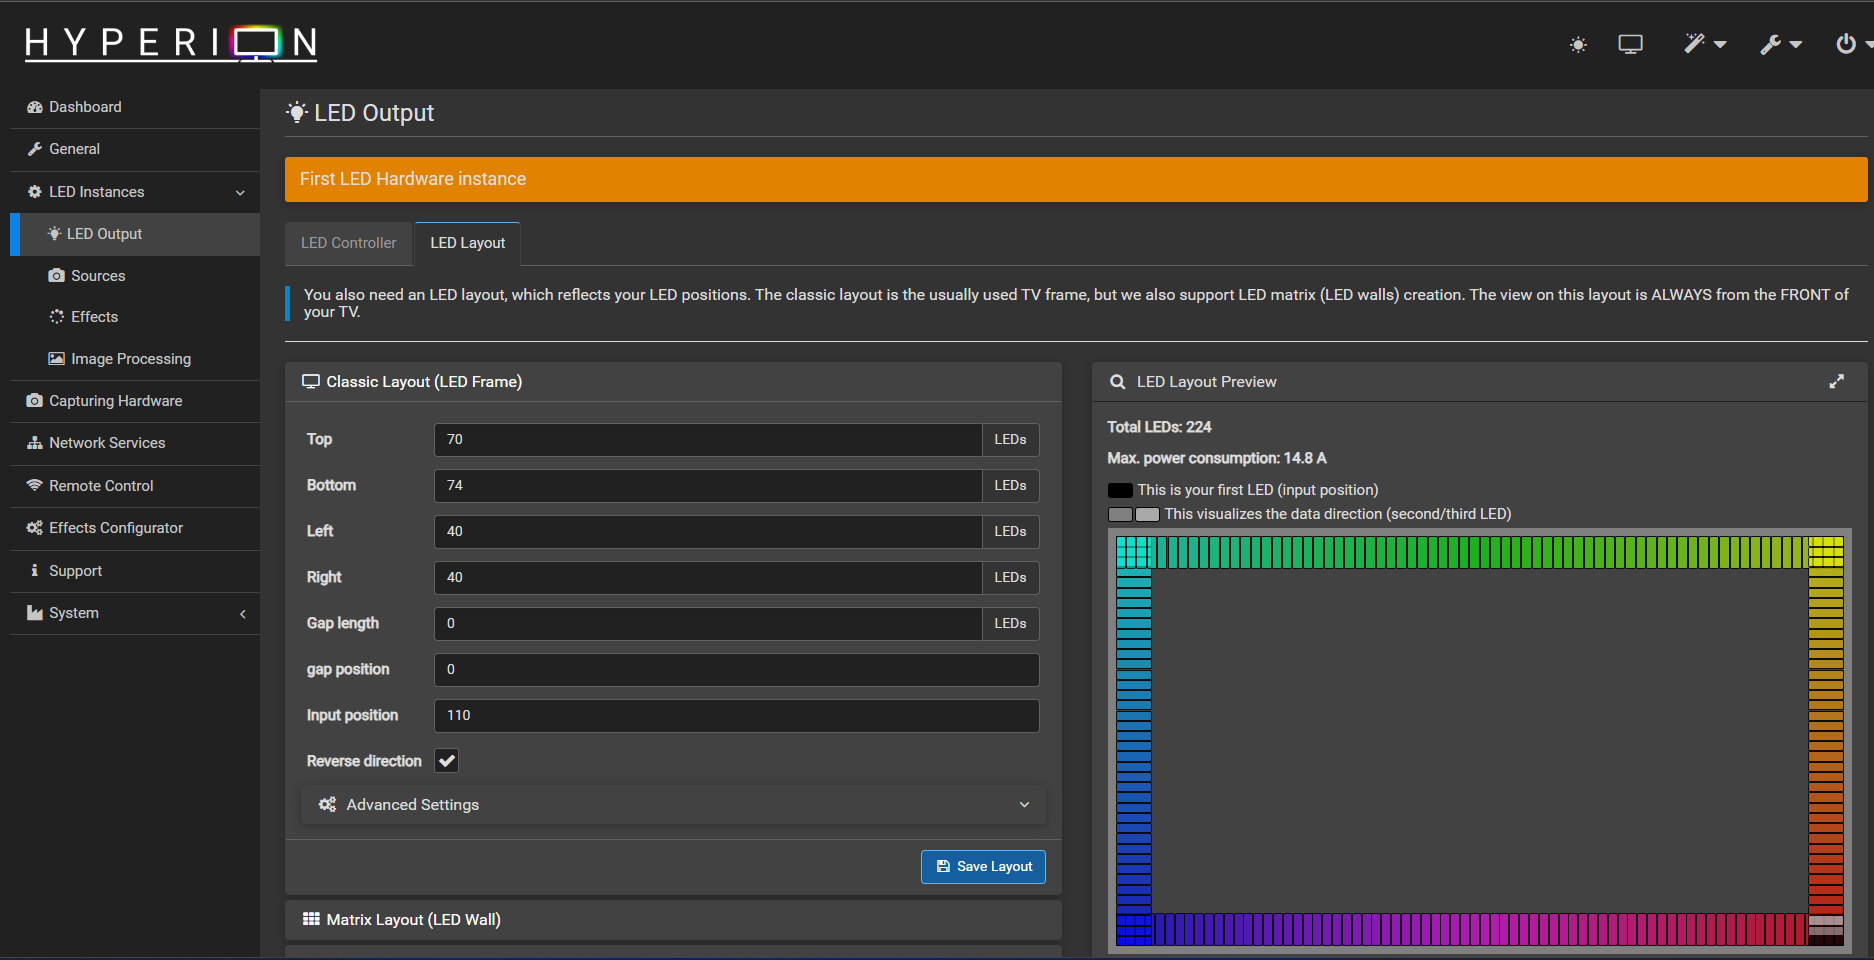The width and height of the screenshot is (1874, 960).
Task: Click the Input position field
Action: 737,716
